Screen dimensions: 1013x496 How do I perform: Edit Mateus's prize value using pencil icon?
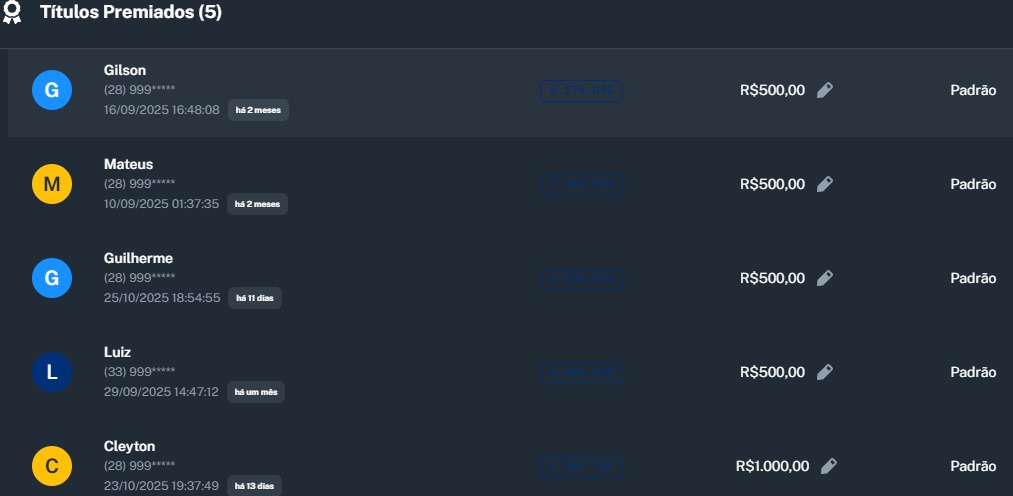click(x=824, y=184)
